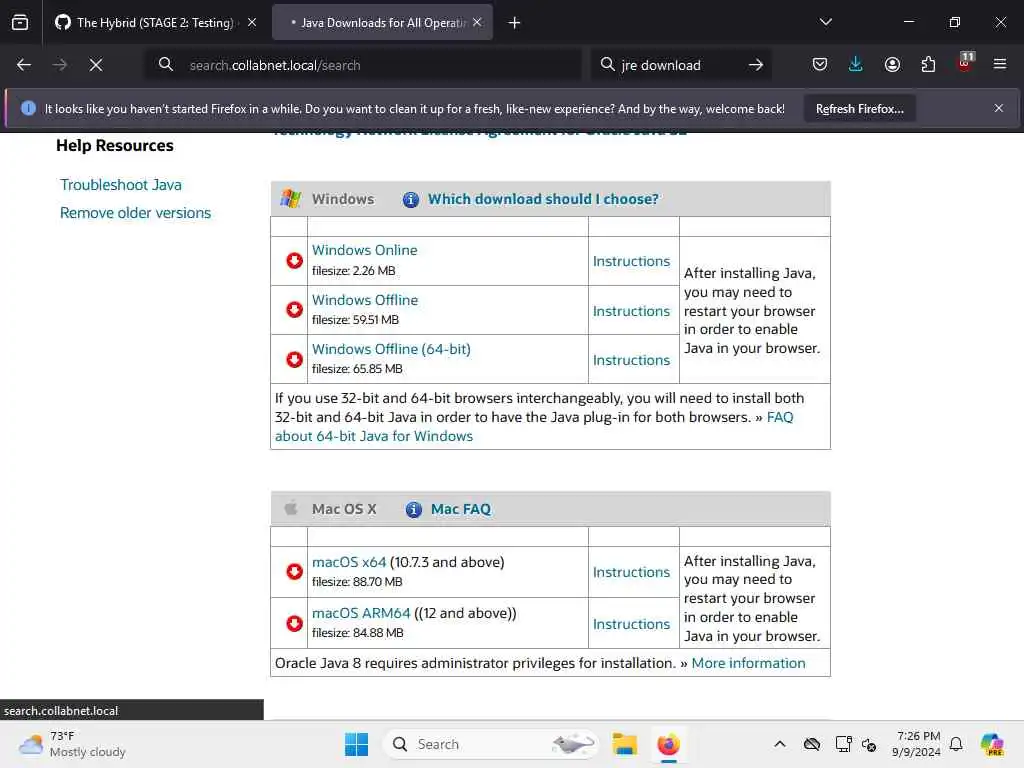This screenshot has width=1024, height=768.
Task: Open the list all tabs dropdown arrow
Action: (x=825, y=22)
